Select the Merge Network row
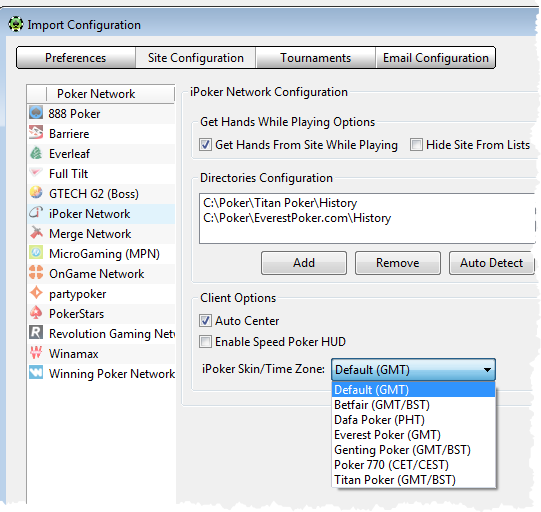Viewport: 541px width, 512px height. [x=101, y=234]
